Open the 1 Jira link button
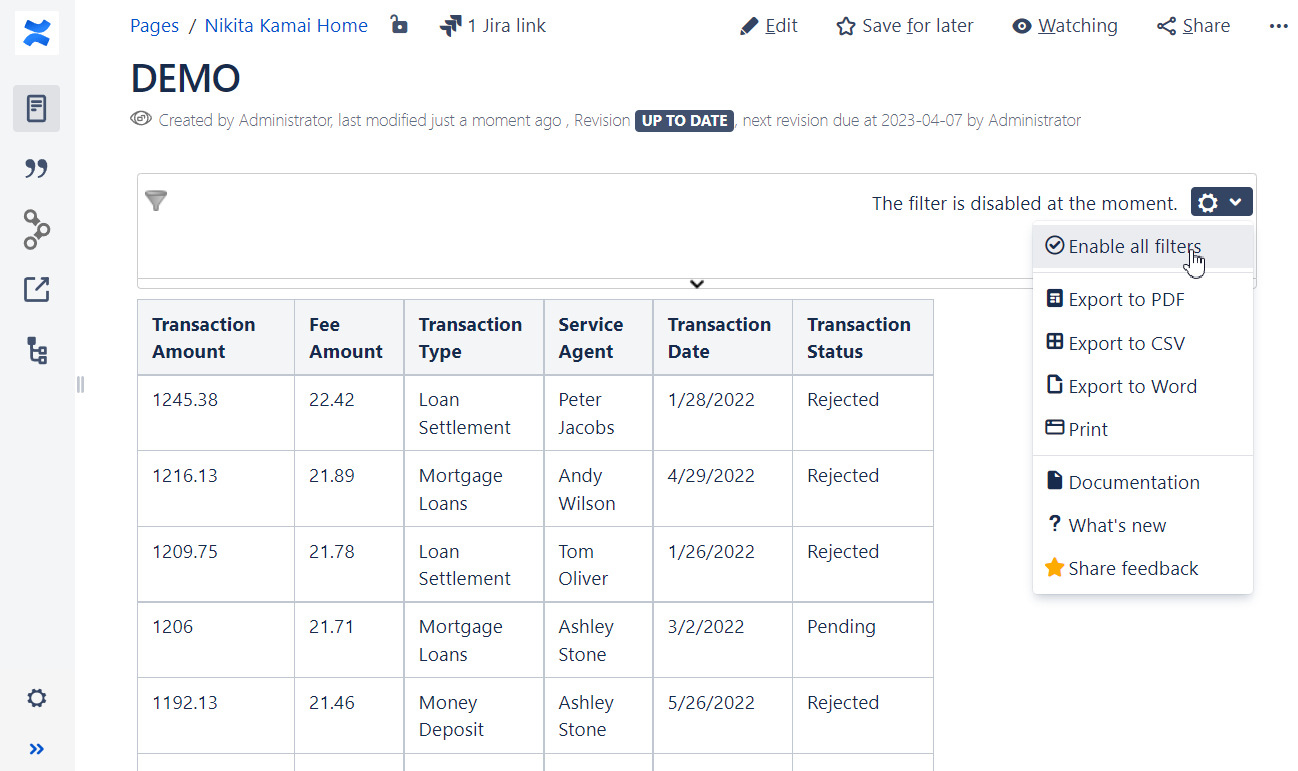The width and height of the screenshot is (1298, 771). coord(493,26)
